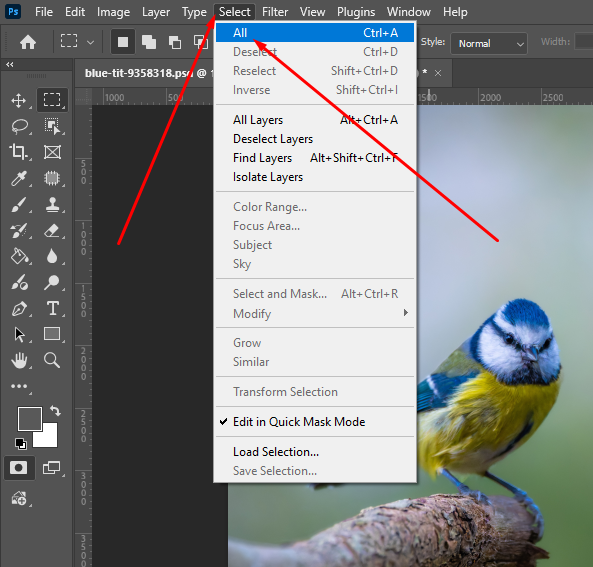
Task: Change screen mode button
Action: click(x=51, y=468)
